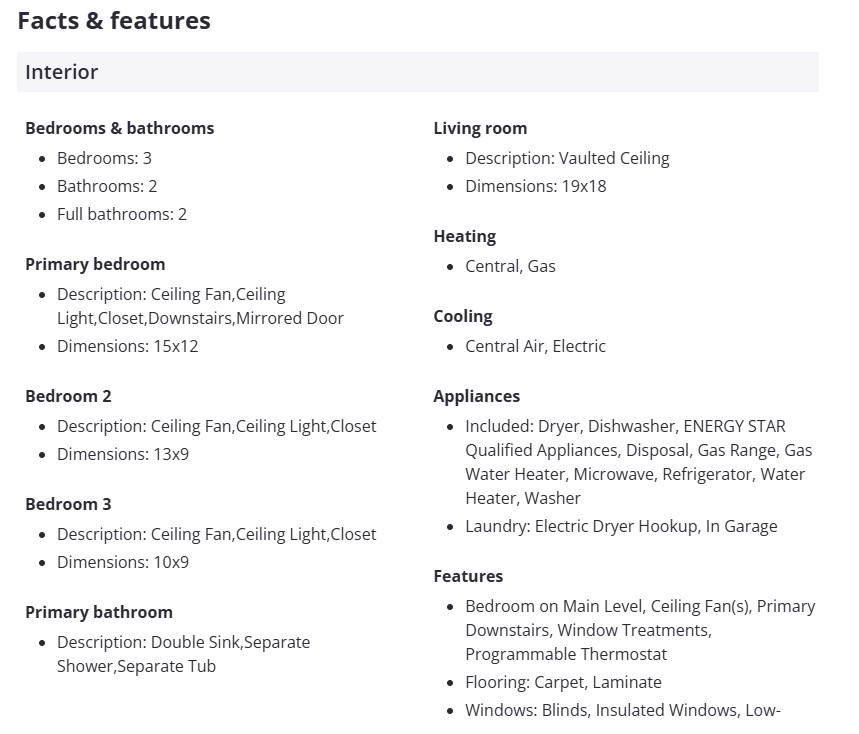Click the Bedroom 2 heading
This screenshot has height=734, width=859.
68,396
